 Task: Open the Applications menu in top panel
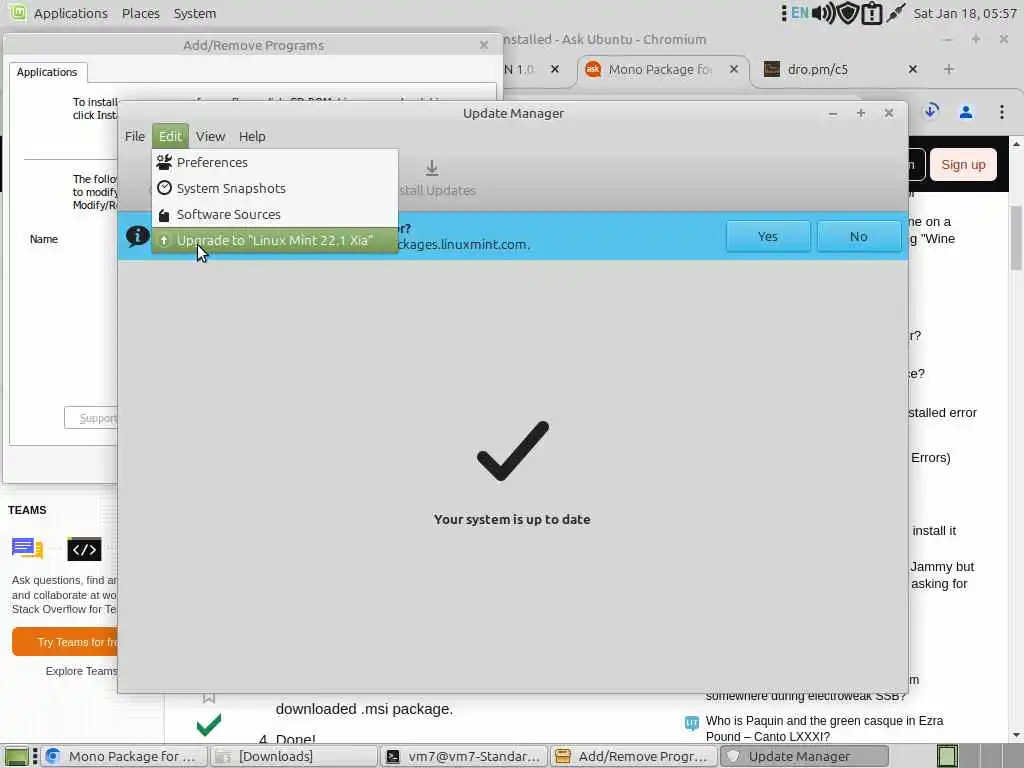tap(71, 13)
